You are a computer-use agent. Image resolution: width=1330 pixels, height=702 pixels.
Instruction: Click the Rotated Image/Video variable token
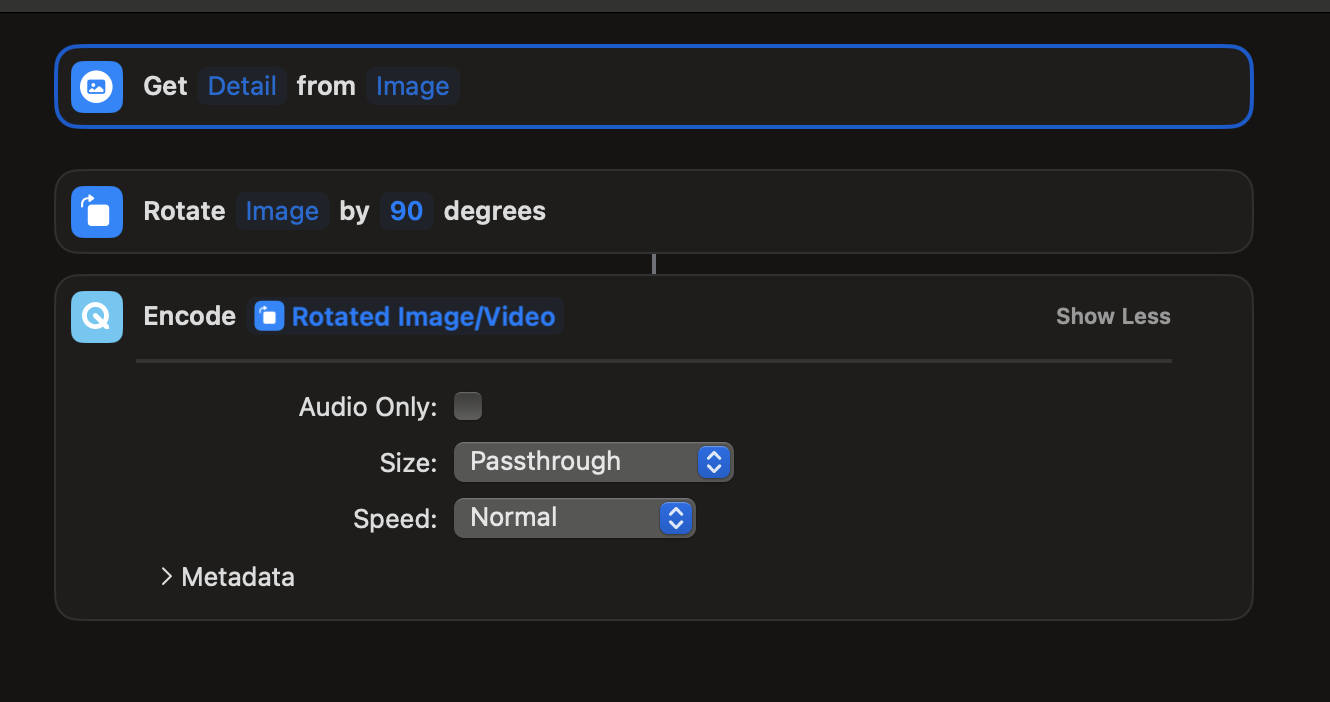point(422,317)
